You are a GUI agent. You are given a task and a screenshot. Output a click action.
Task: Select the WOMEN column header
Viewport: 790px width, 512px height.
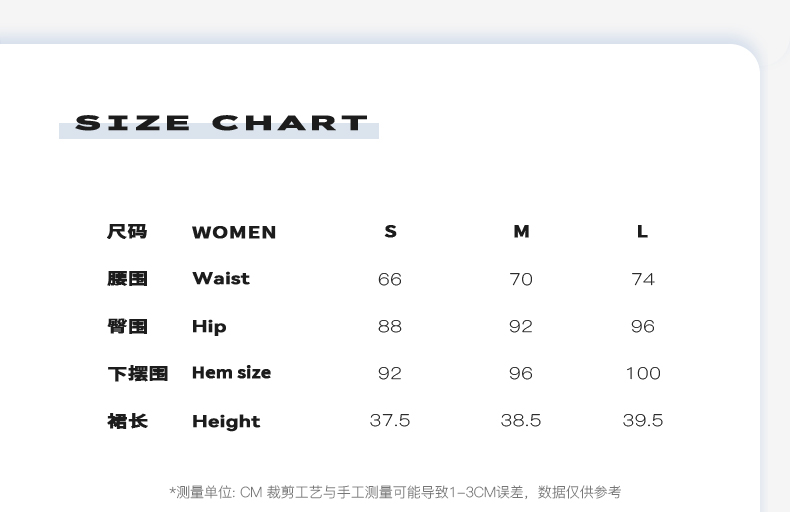[234, 232]
